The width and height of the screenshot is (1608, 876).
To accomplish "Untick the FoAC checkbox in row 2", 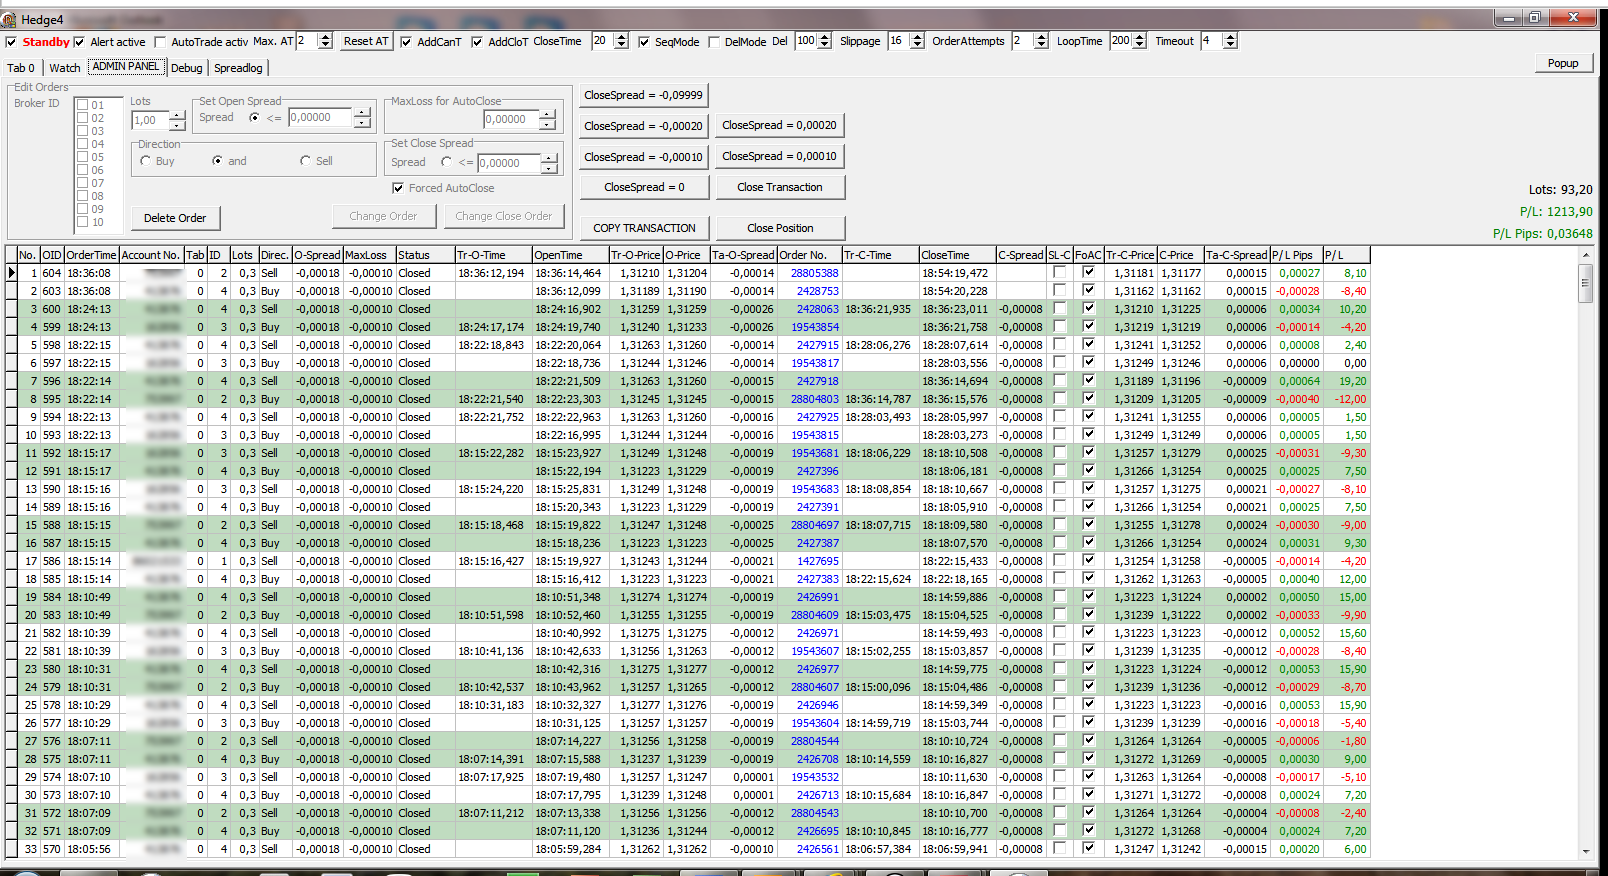I will pyautogui.click(x=1088, y=290).
